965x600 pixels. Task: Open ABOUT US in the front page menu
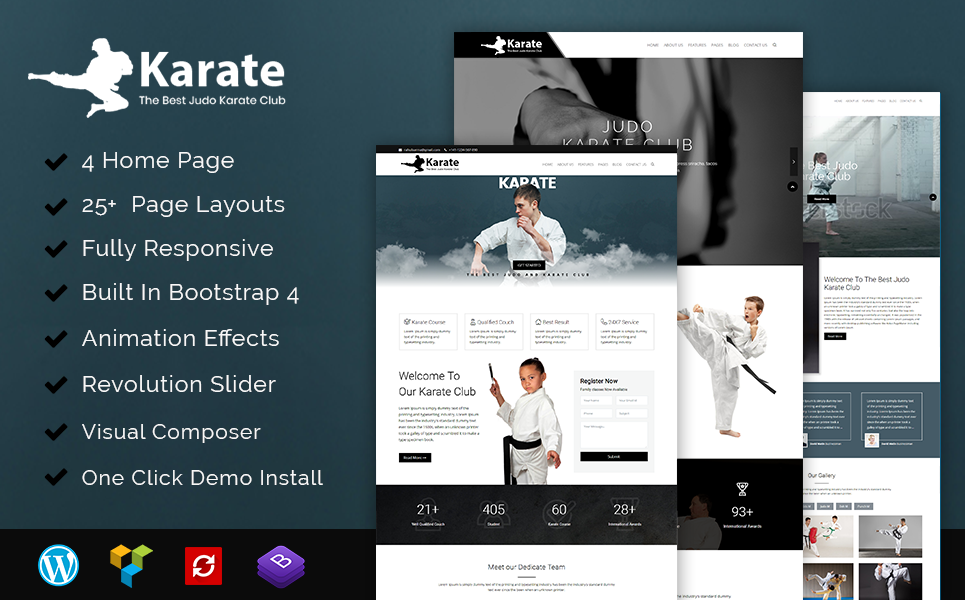click(x=565, y=164)
